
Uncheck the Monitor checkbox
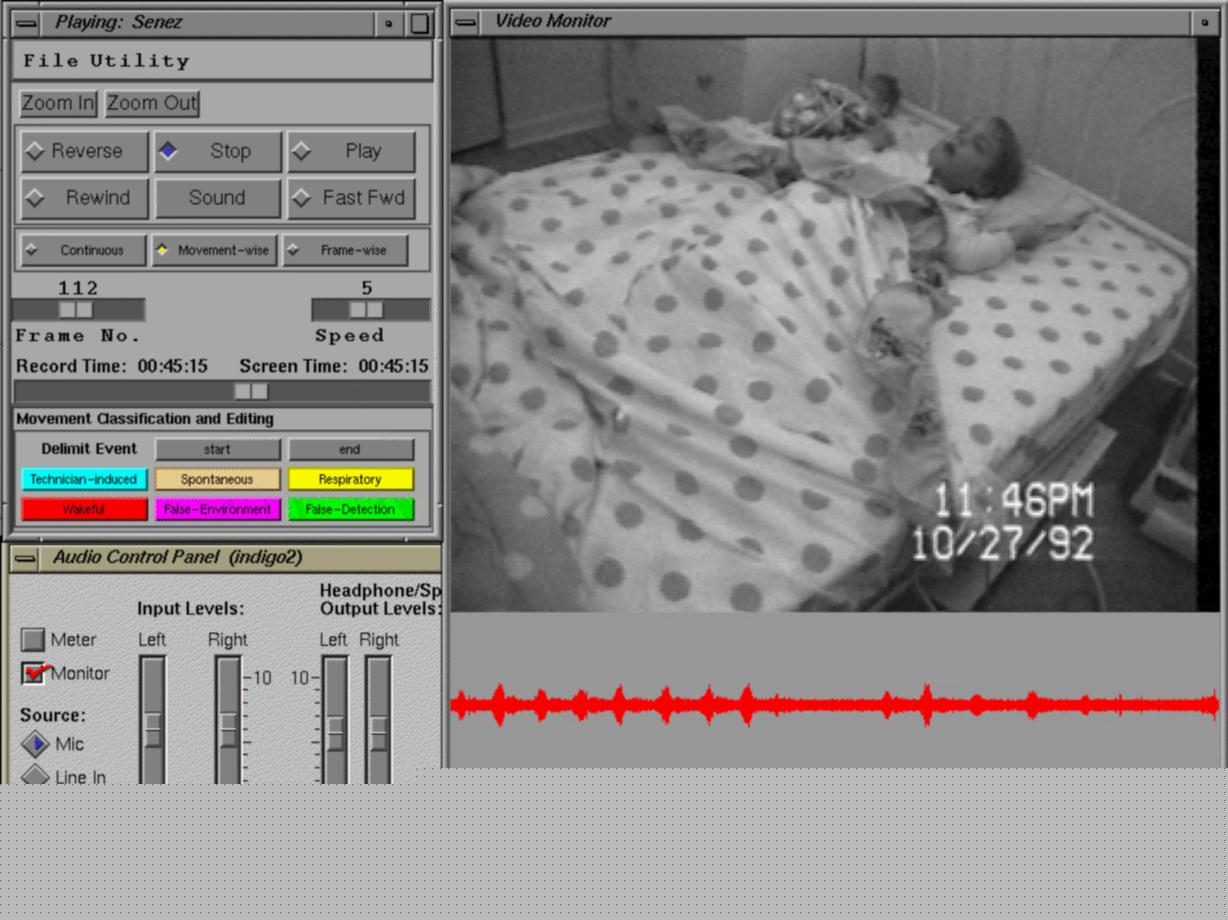(34, 673)
